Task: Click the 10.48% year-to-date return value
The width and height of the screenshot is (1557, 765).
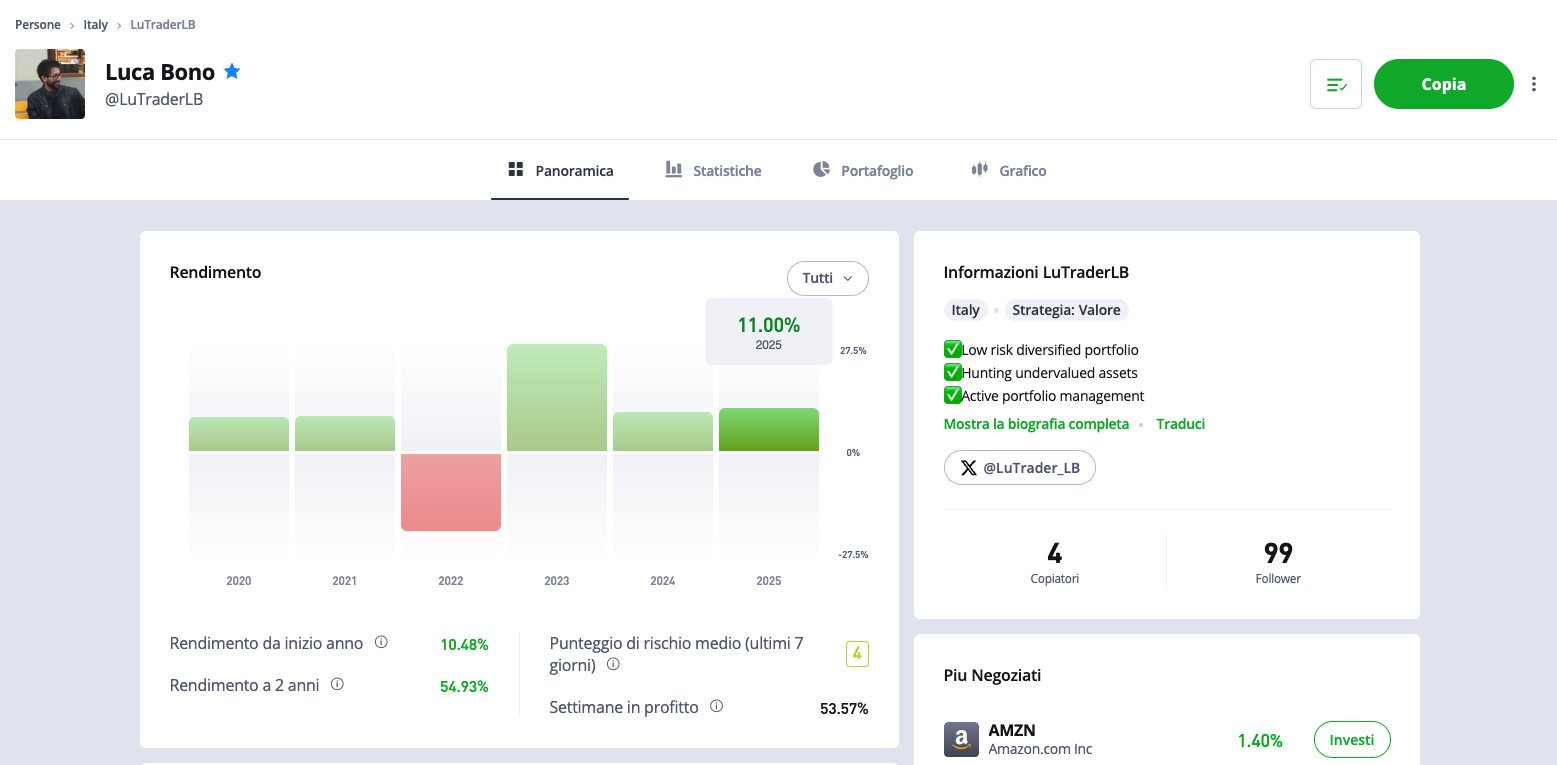Action: coord(464,644)
